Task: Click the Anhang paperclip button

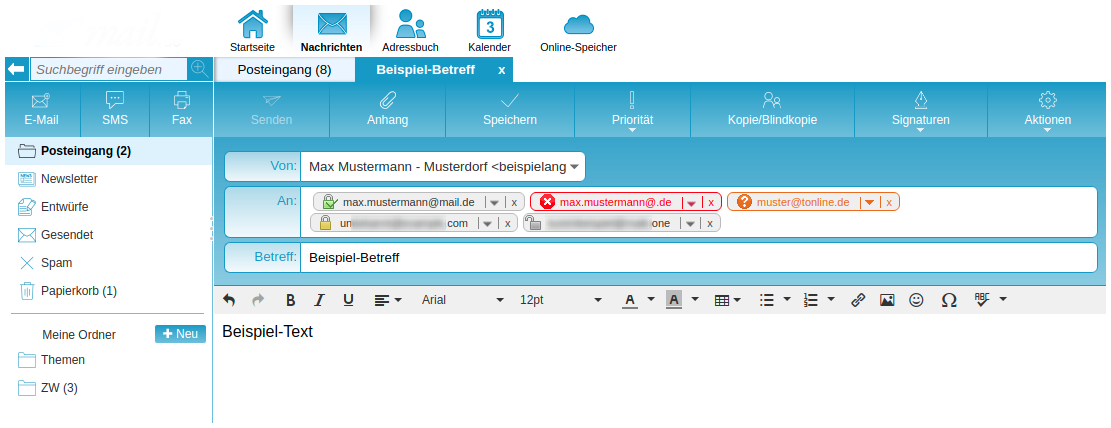Action: (388, 109)
